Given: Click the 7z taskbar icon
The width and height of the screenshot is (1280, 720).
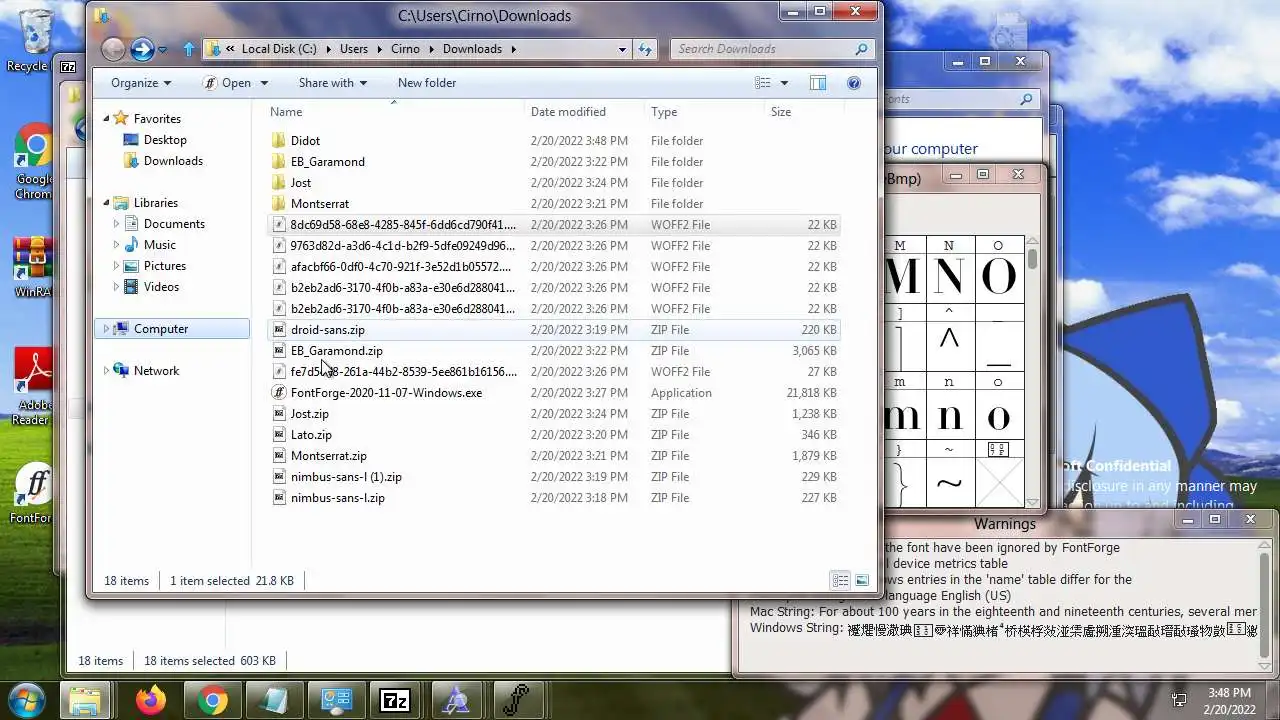Looking at the screenshot, I should 394,700.
